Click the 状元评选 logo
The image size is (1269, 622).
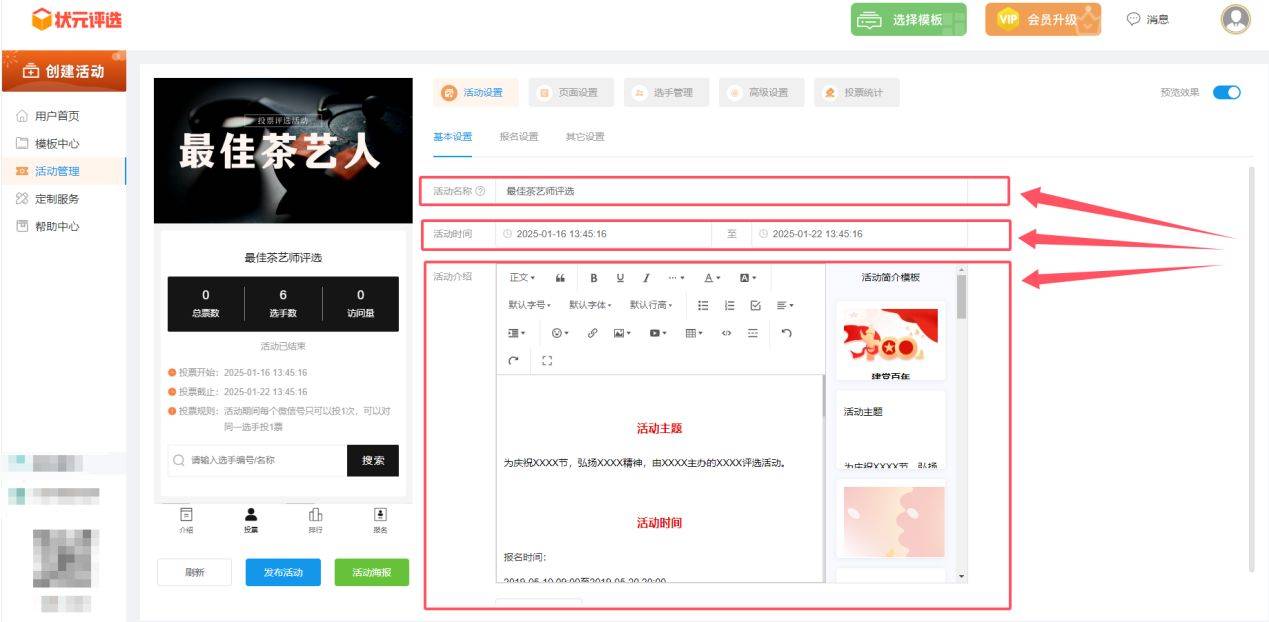click(x=77, y=19)
